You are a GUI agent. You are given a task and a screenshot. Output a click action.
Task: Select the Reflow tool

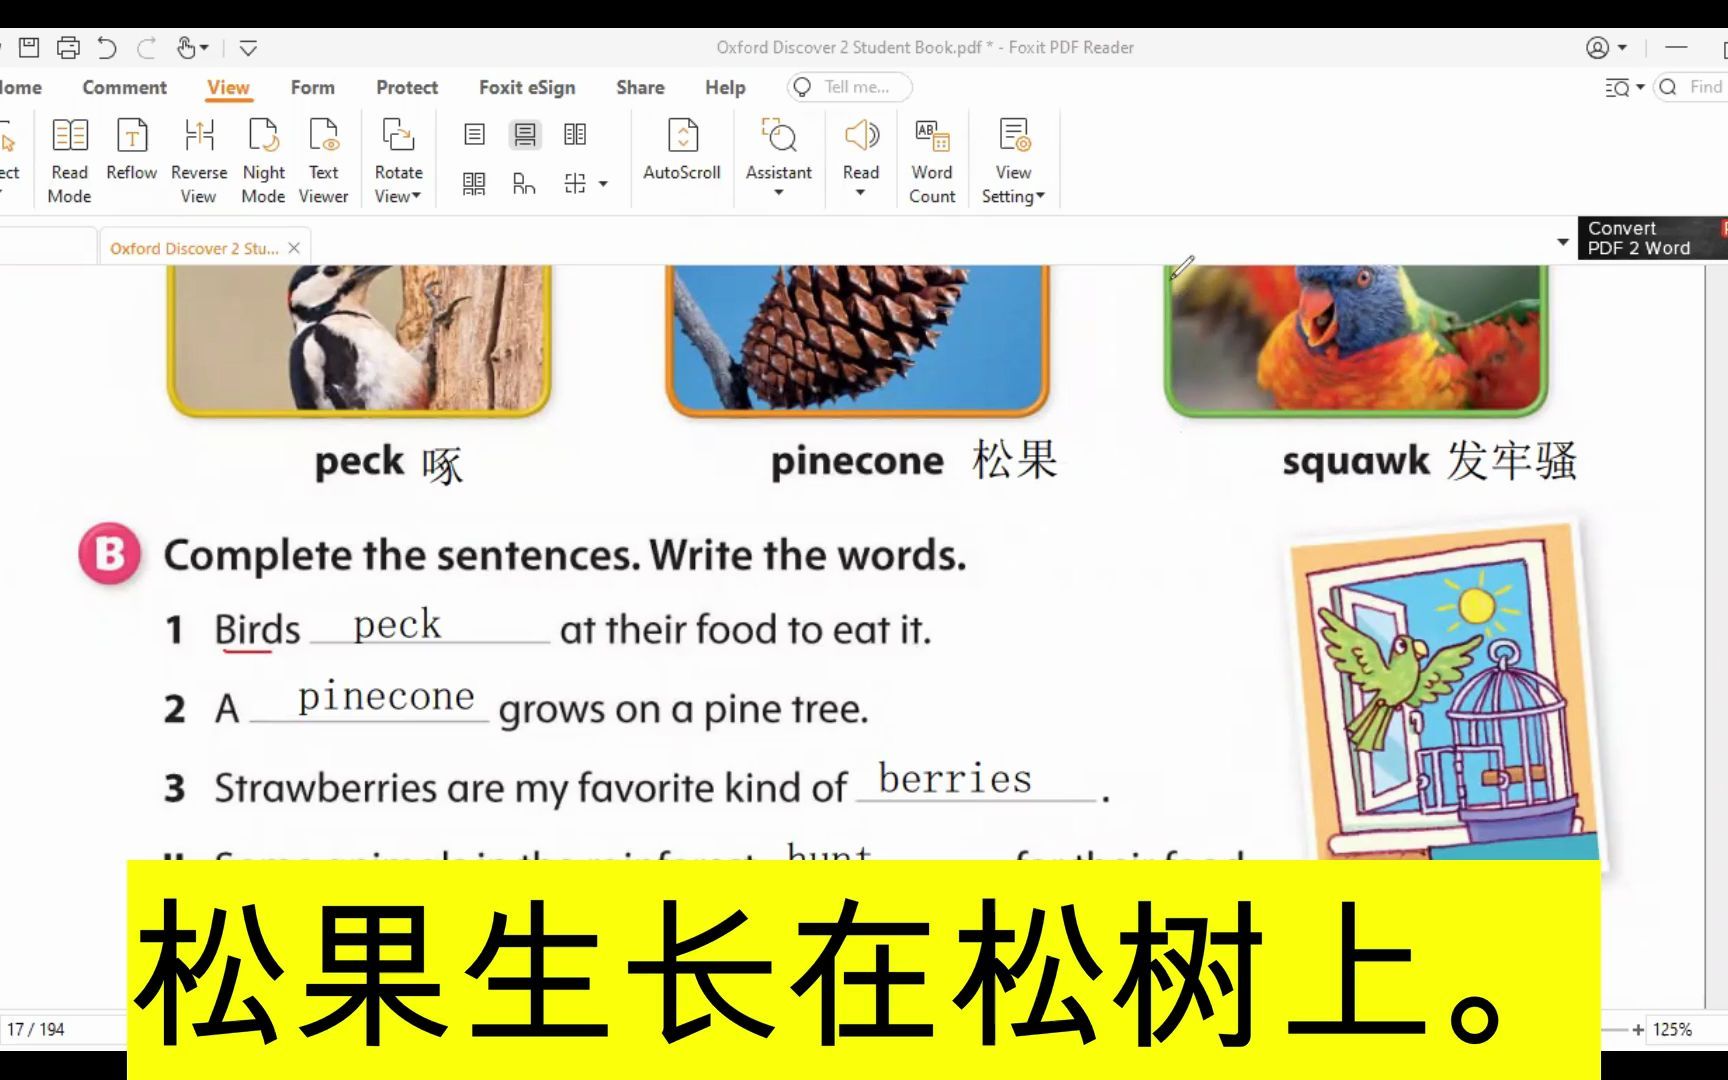coord(131,158)
